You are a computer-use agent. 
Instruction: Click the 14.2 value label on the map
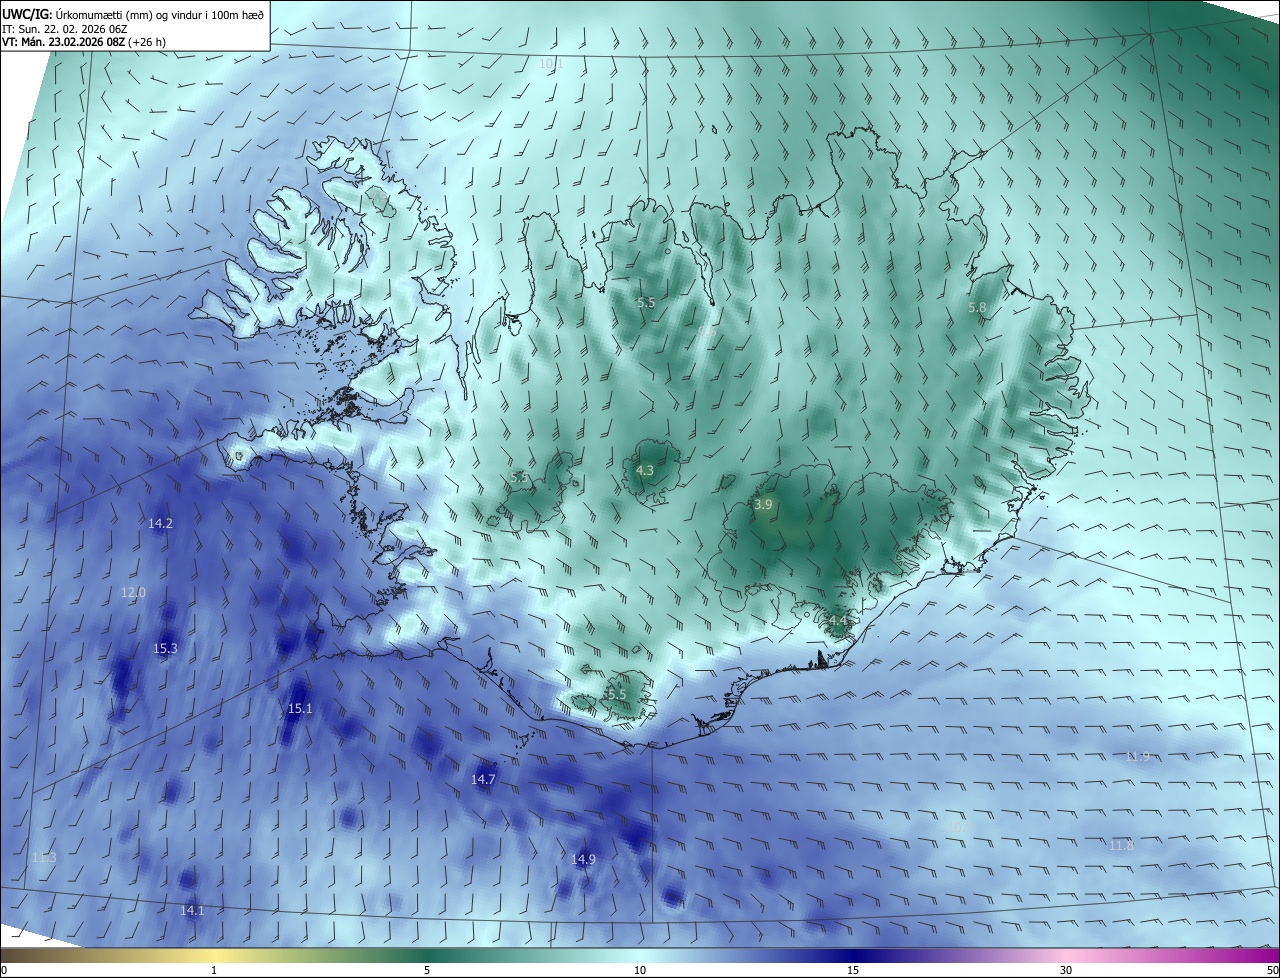[x=160, y=523]
